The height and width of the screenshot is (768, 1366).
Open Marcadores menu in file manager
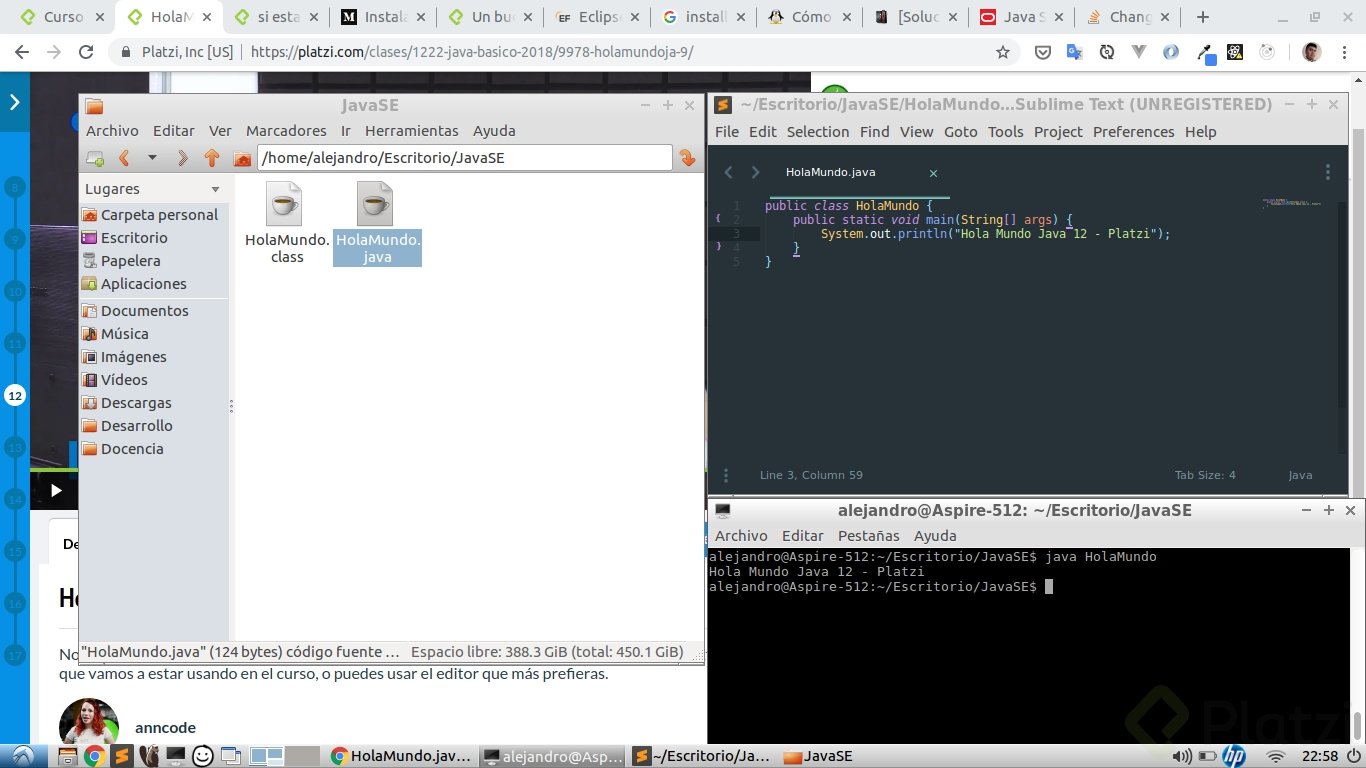[x=286, y=131]
